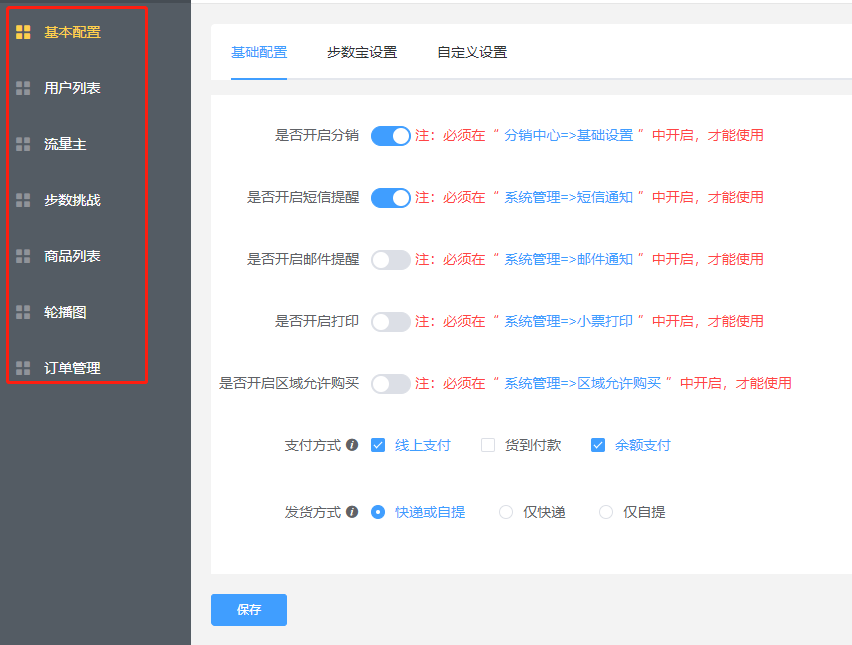Open the 订单管理 sidebar menu item
The width and height of the screenshot is (852, 645).
72,368
